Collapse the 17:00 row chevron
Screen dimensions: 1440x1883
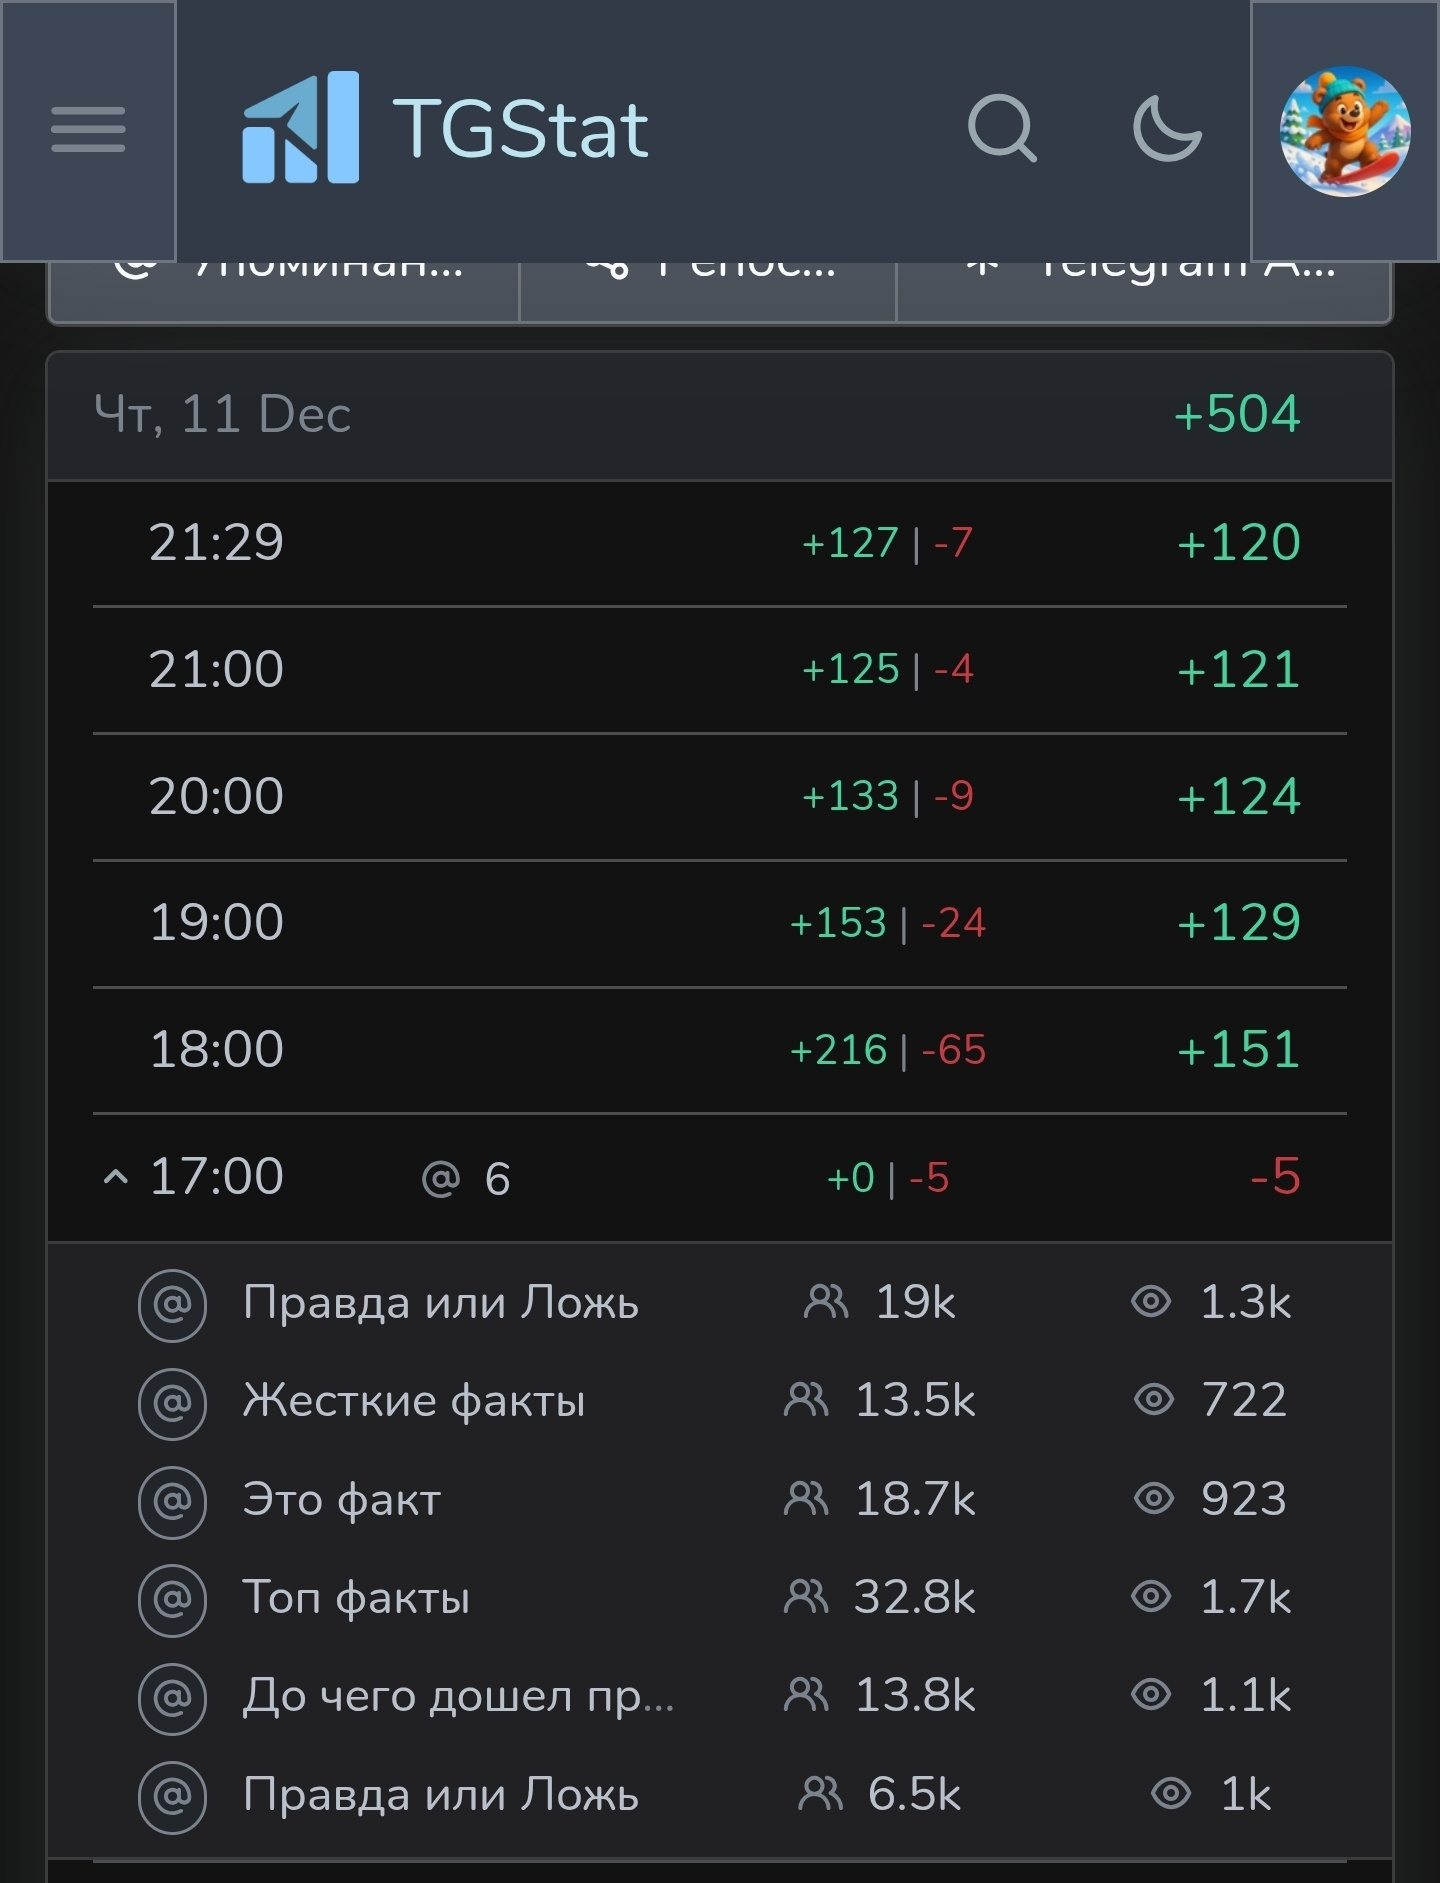point(116,1177)
